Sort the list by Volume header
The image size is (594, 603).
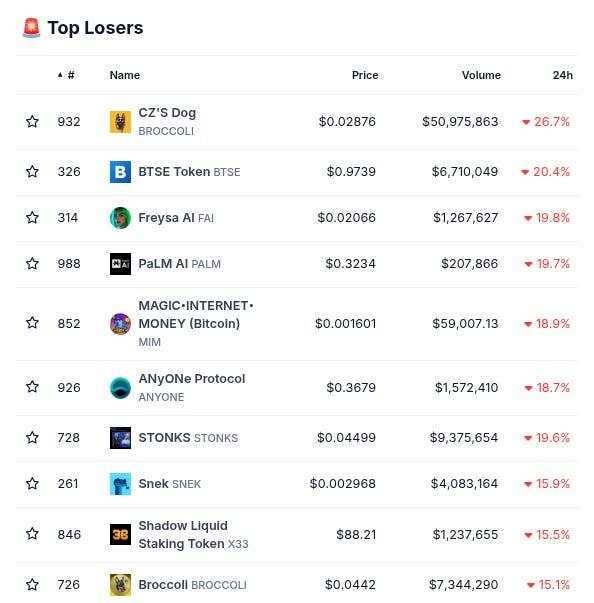point(481,75)
